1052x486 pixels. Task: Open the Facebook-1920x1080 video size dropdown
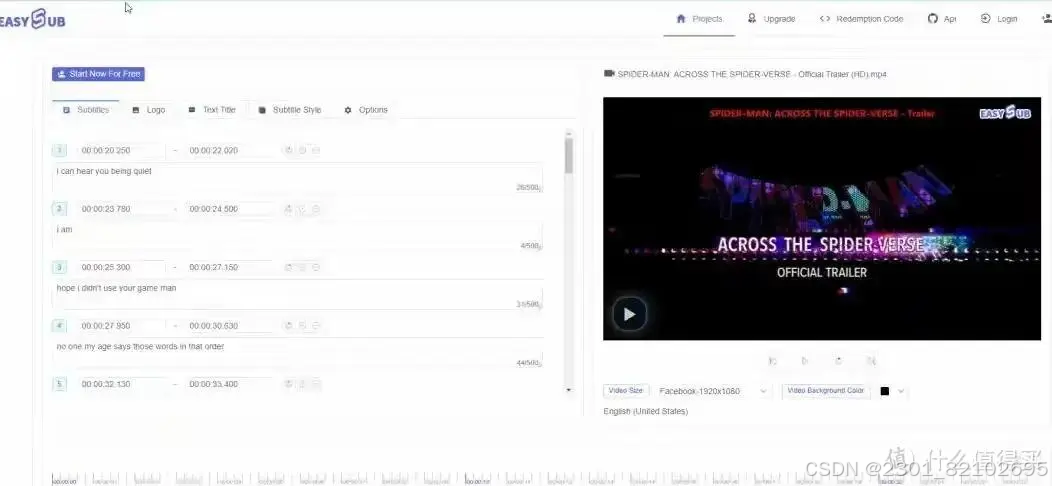(713, 391)
